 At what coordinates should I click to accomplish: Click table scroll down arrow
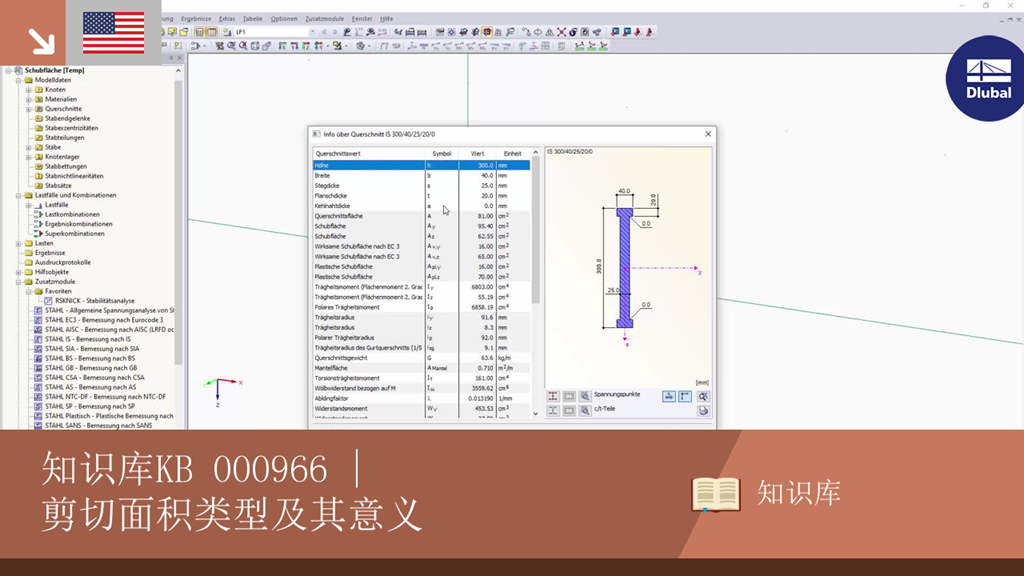pos(536,413)
